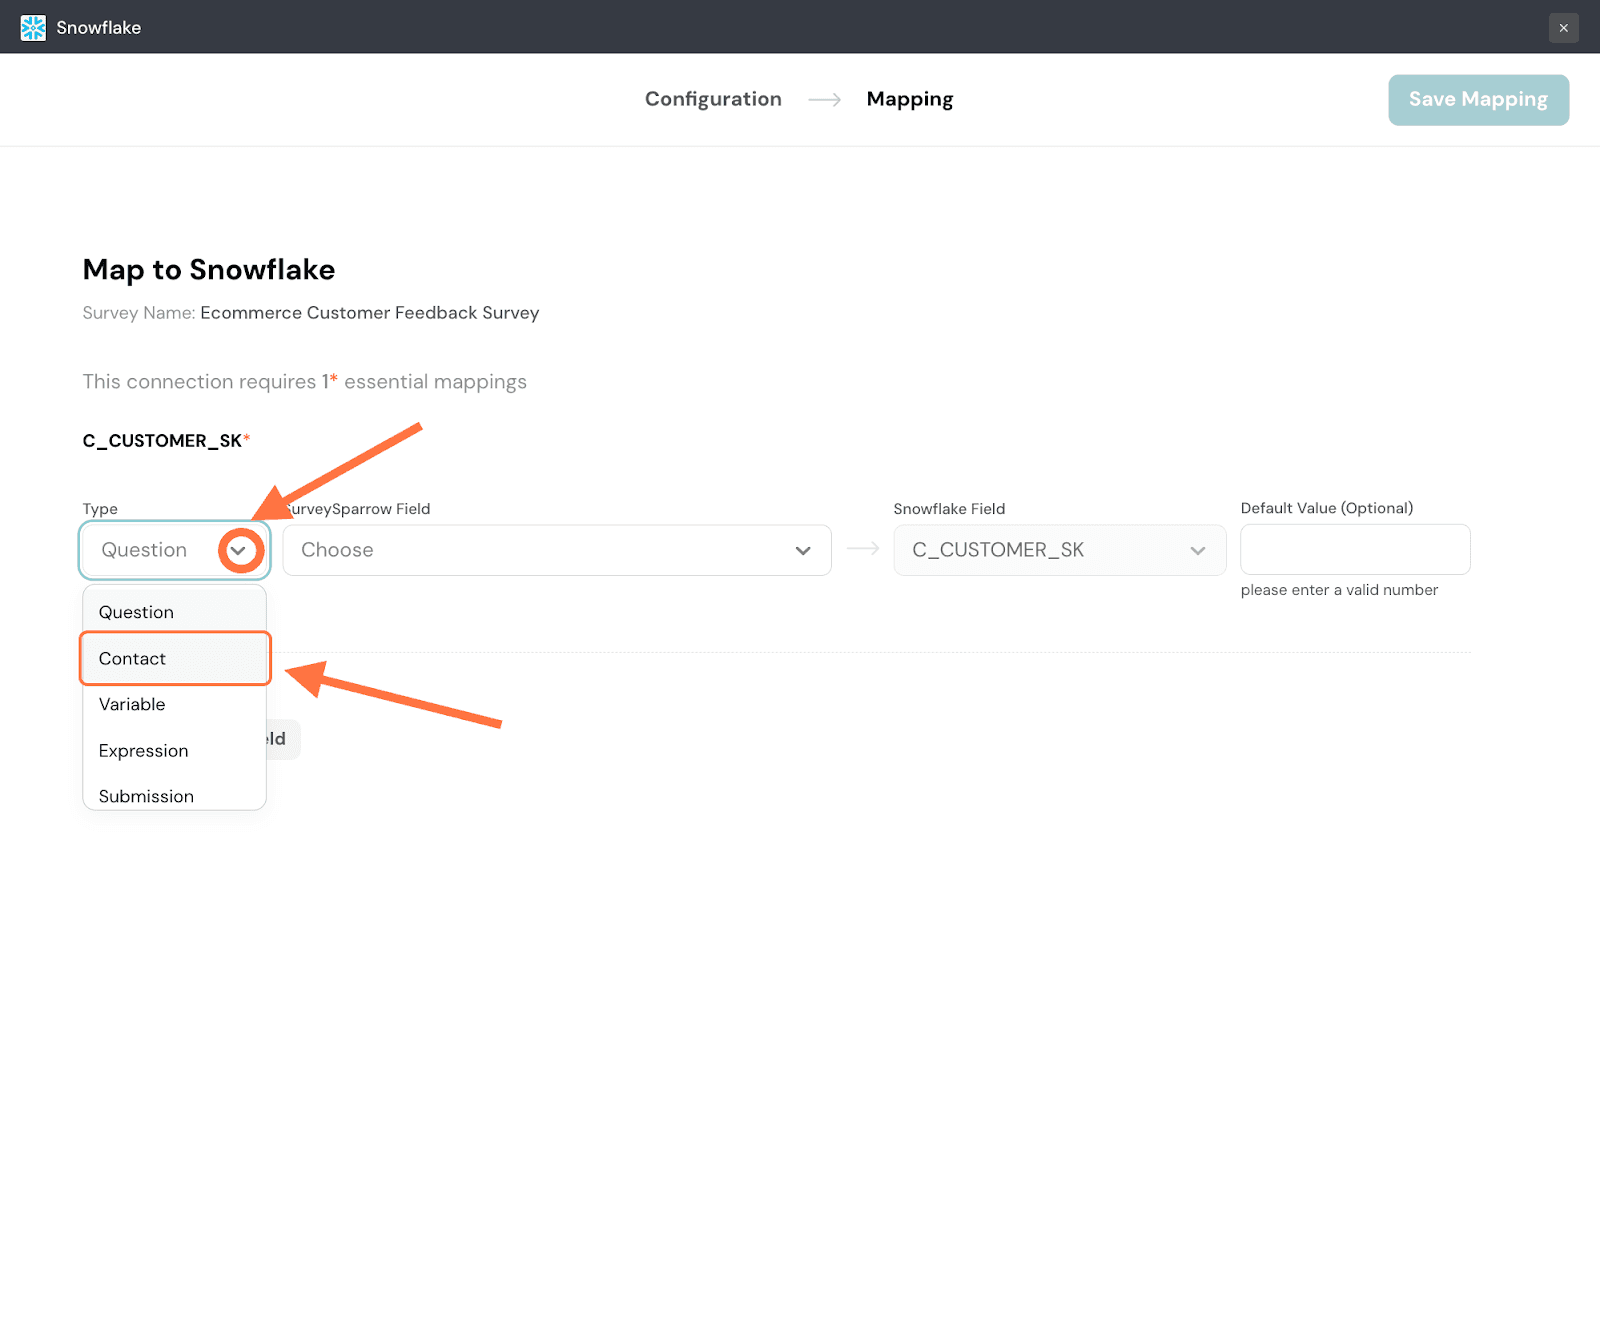Click the Snowflake title text in header

tap(98, 28)
